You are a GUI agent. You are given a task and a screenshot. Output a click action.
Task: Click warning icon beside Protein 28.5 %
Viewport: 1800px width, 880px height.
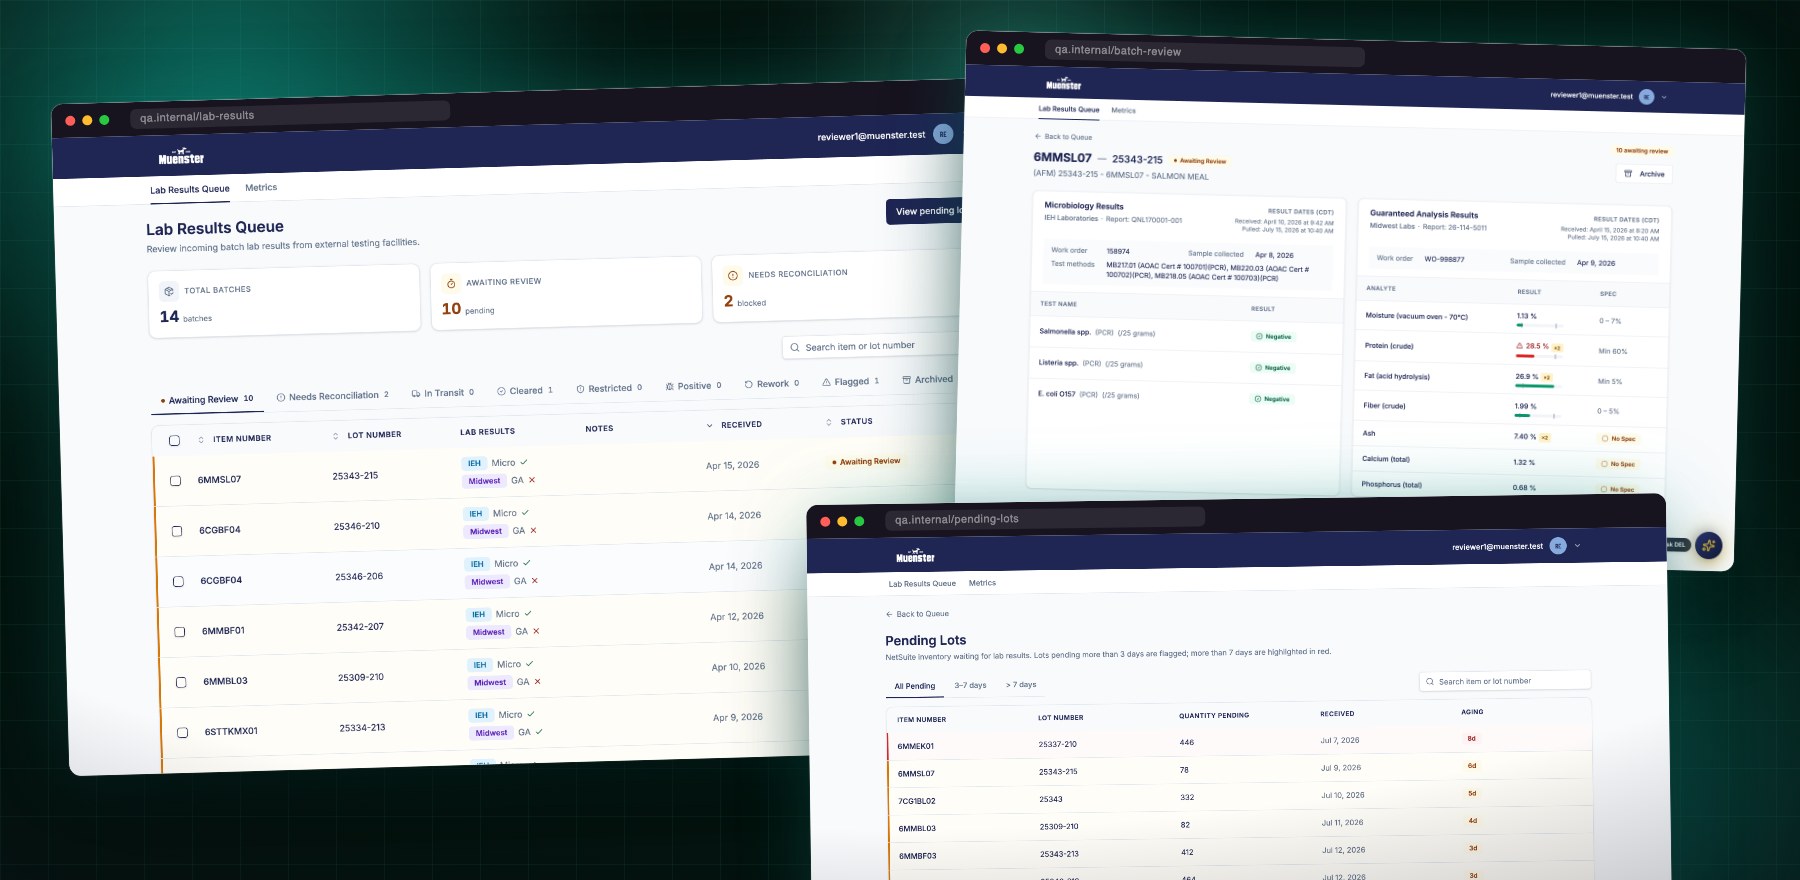pyautogui.click(x=1520, y=346)
